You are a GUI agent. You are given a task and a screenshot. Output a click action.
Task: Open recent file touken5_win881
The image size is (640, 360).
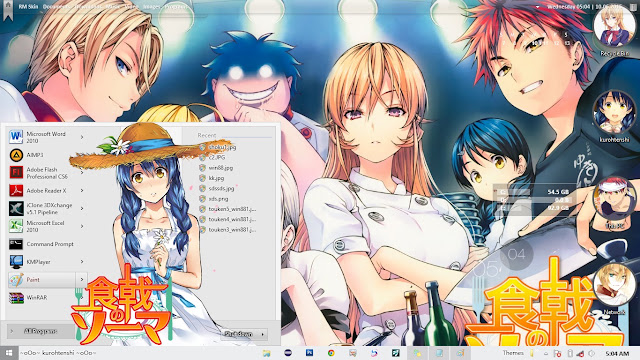pos(228,209)
